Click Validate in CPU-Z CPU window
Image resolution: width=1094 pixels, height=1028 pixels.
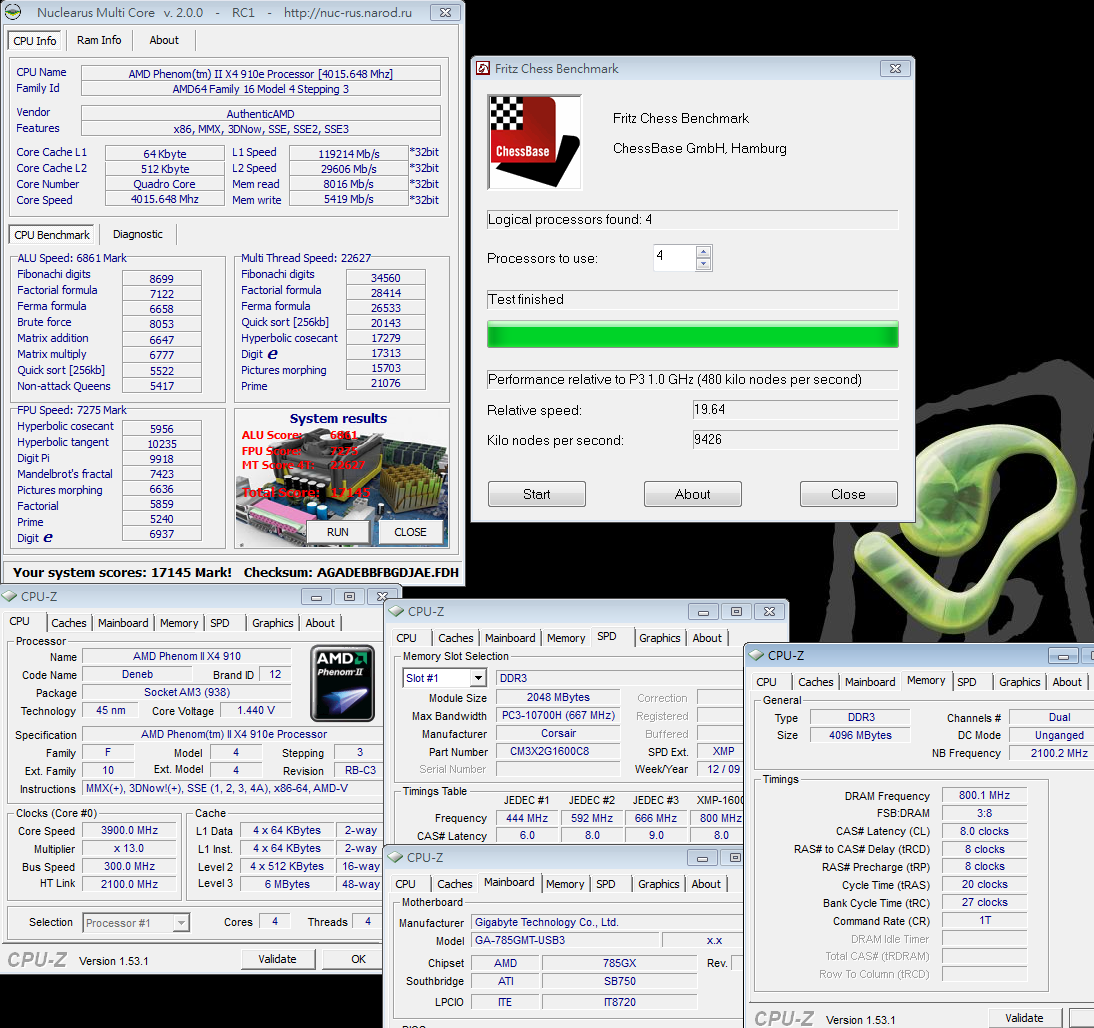pos(278,959)
